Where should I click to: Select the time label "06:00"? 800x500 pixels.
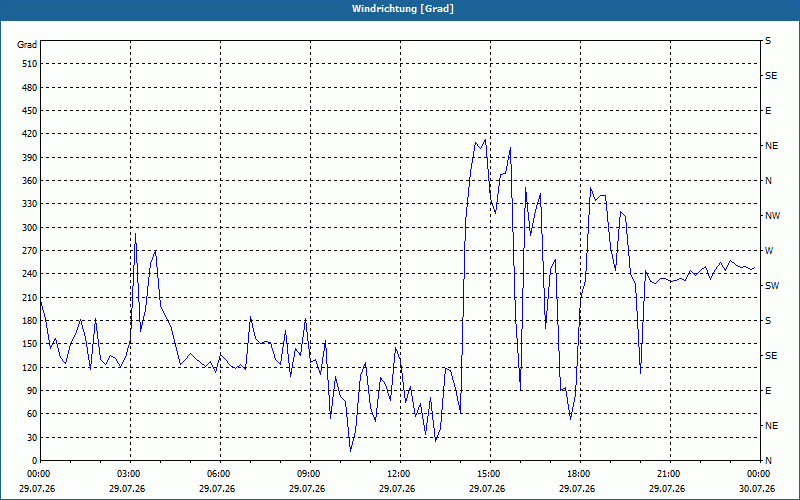tap(220, 474)
